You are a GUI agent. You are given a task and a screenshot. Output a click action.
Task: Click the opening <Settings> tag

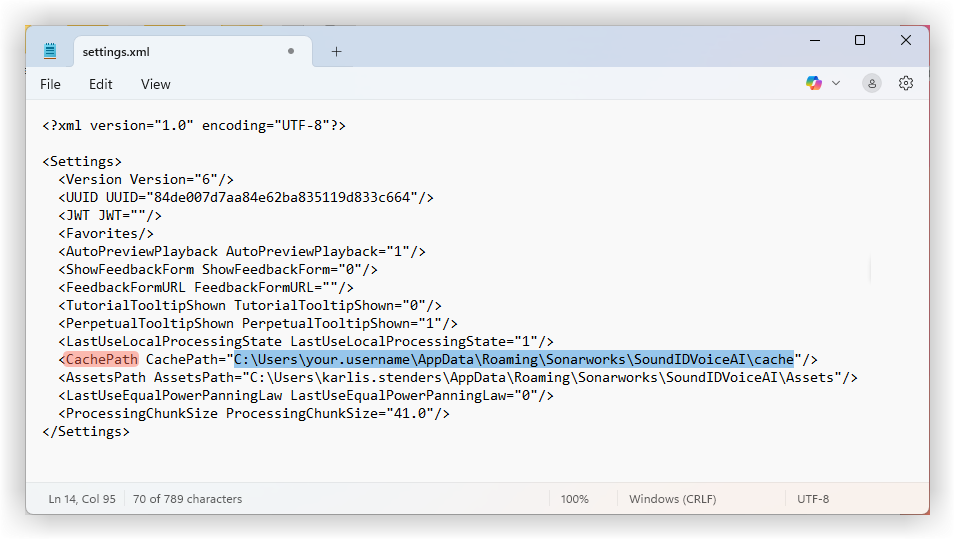coord(82,162)
